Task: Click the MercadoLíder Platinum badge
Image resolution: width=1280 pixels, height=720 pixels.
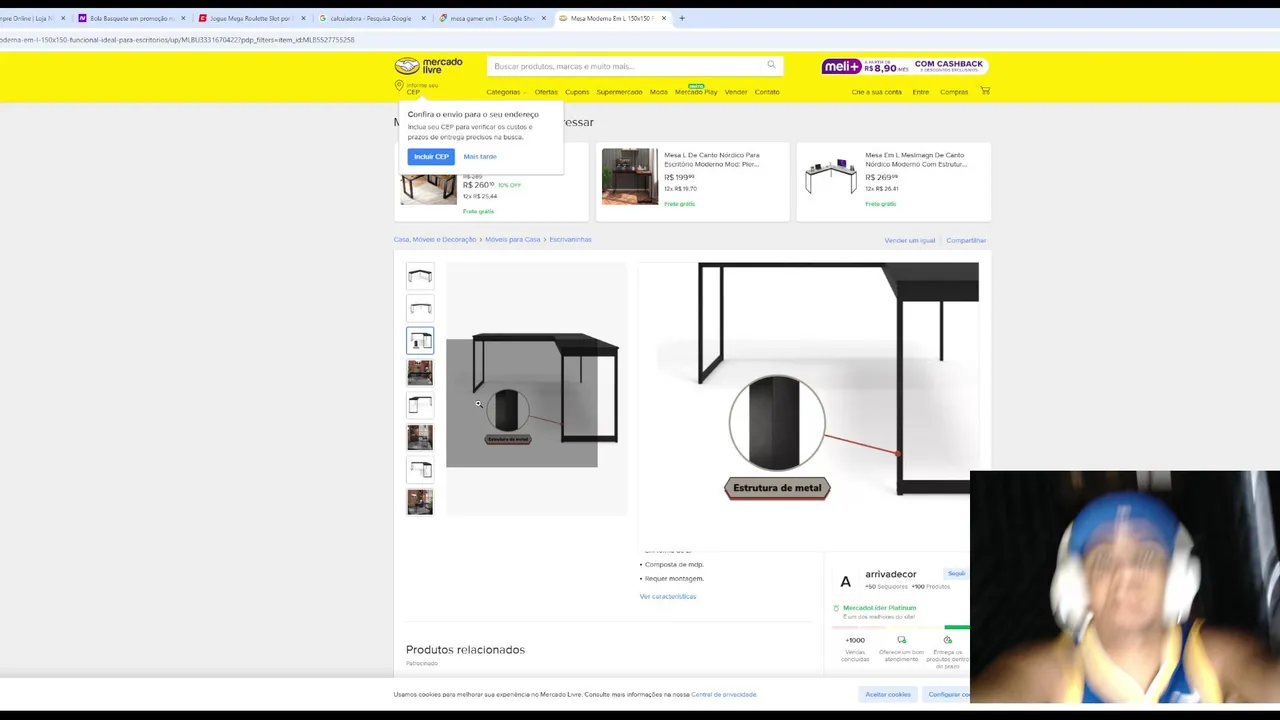Action: pyautogui.click(x=879, y=608)
